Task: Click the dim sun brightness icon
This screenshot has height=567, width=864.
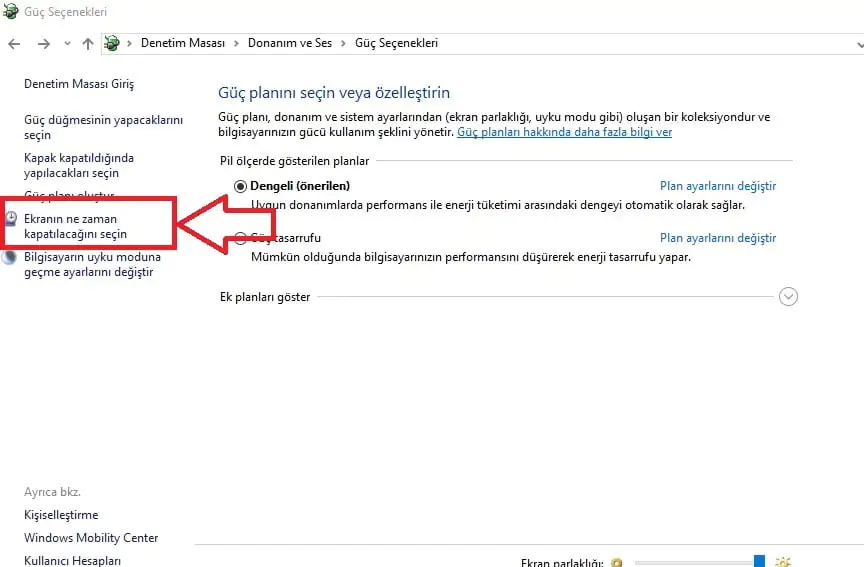Action: 617,563
